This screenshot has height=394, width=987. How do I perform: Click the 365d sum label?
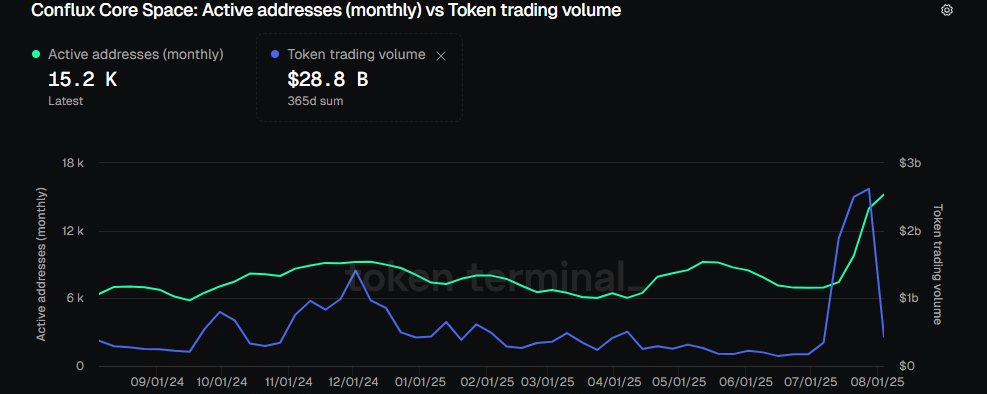tap(315, 101)
